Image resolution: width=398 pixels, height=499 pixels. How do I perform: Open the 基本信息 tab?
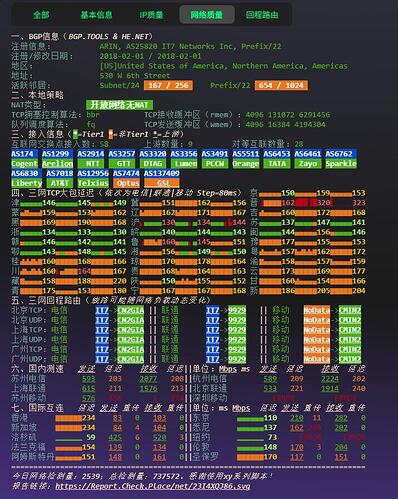[96, 15]
